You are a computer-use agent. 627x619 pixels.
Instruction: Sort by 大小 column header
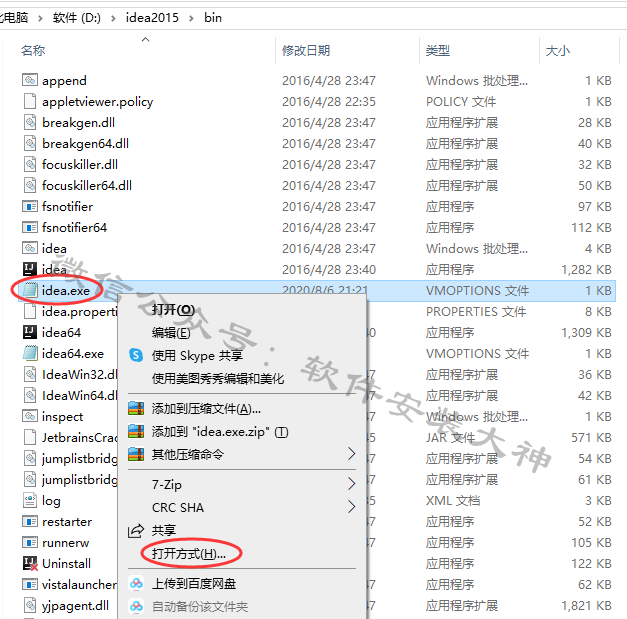tap(558, 50)
